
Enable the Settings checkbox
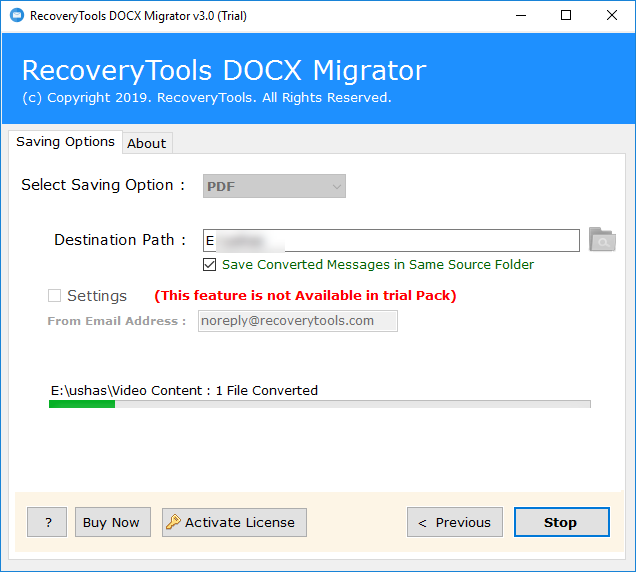pos(54,296)
